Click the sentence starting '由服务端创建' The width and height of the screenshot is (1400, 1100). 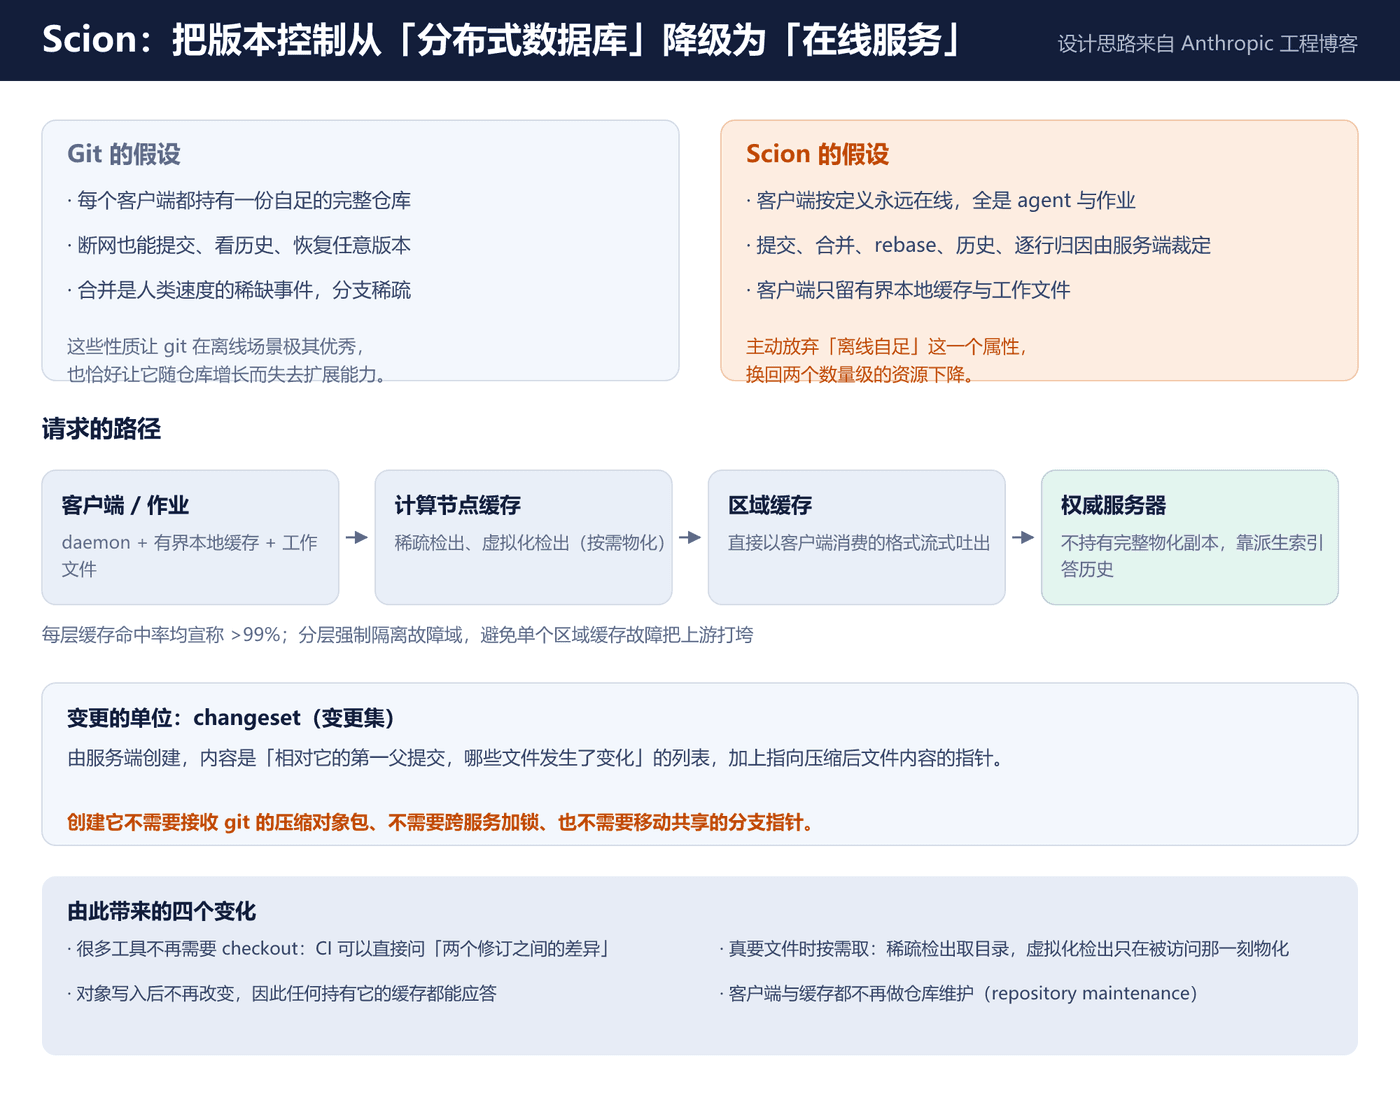tap(535, 758)
